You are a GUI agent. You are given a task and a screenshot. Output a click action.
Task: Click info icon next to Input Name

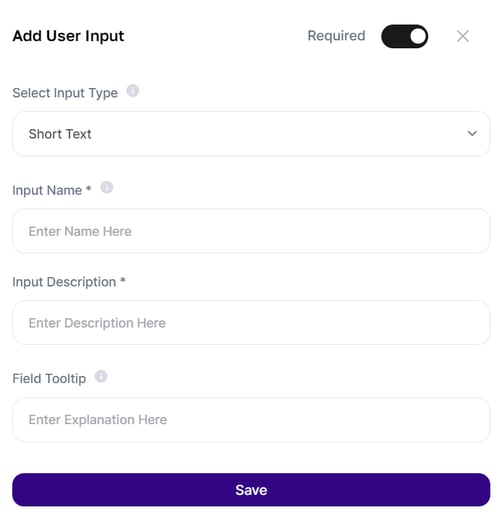click(x=107, y=187)
